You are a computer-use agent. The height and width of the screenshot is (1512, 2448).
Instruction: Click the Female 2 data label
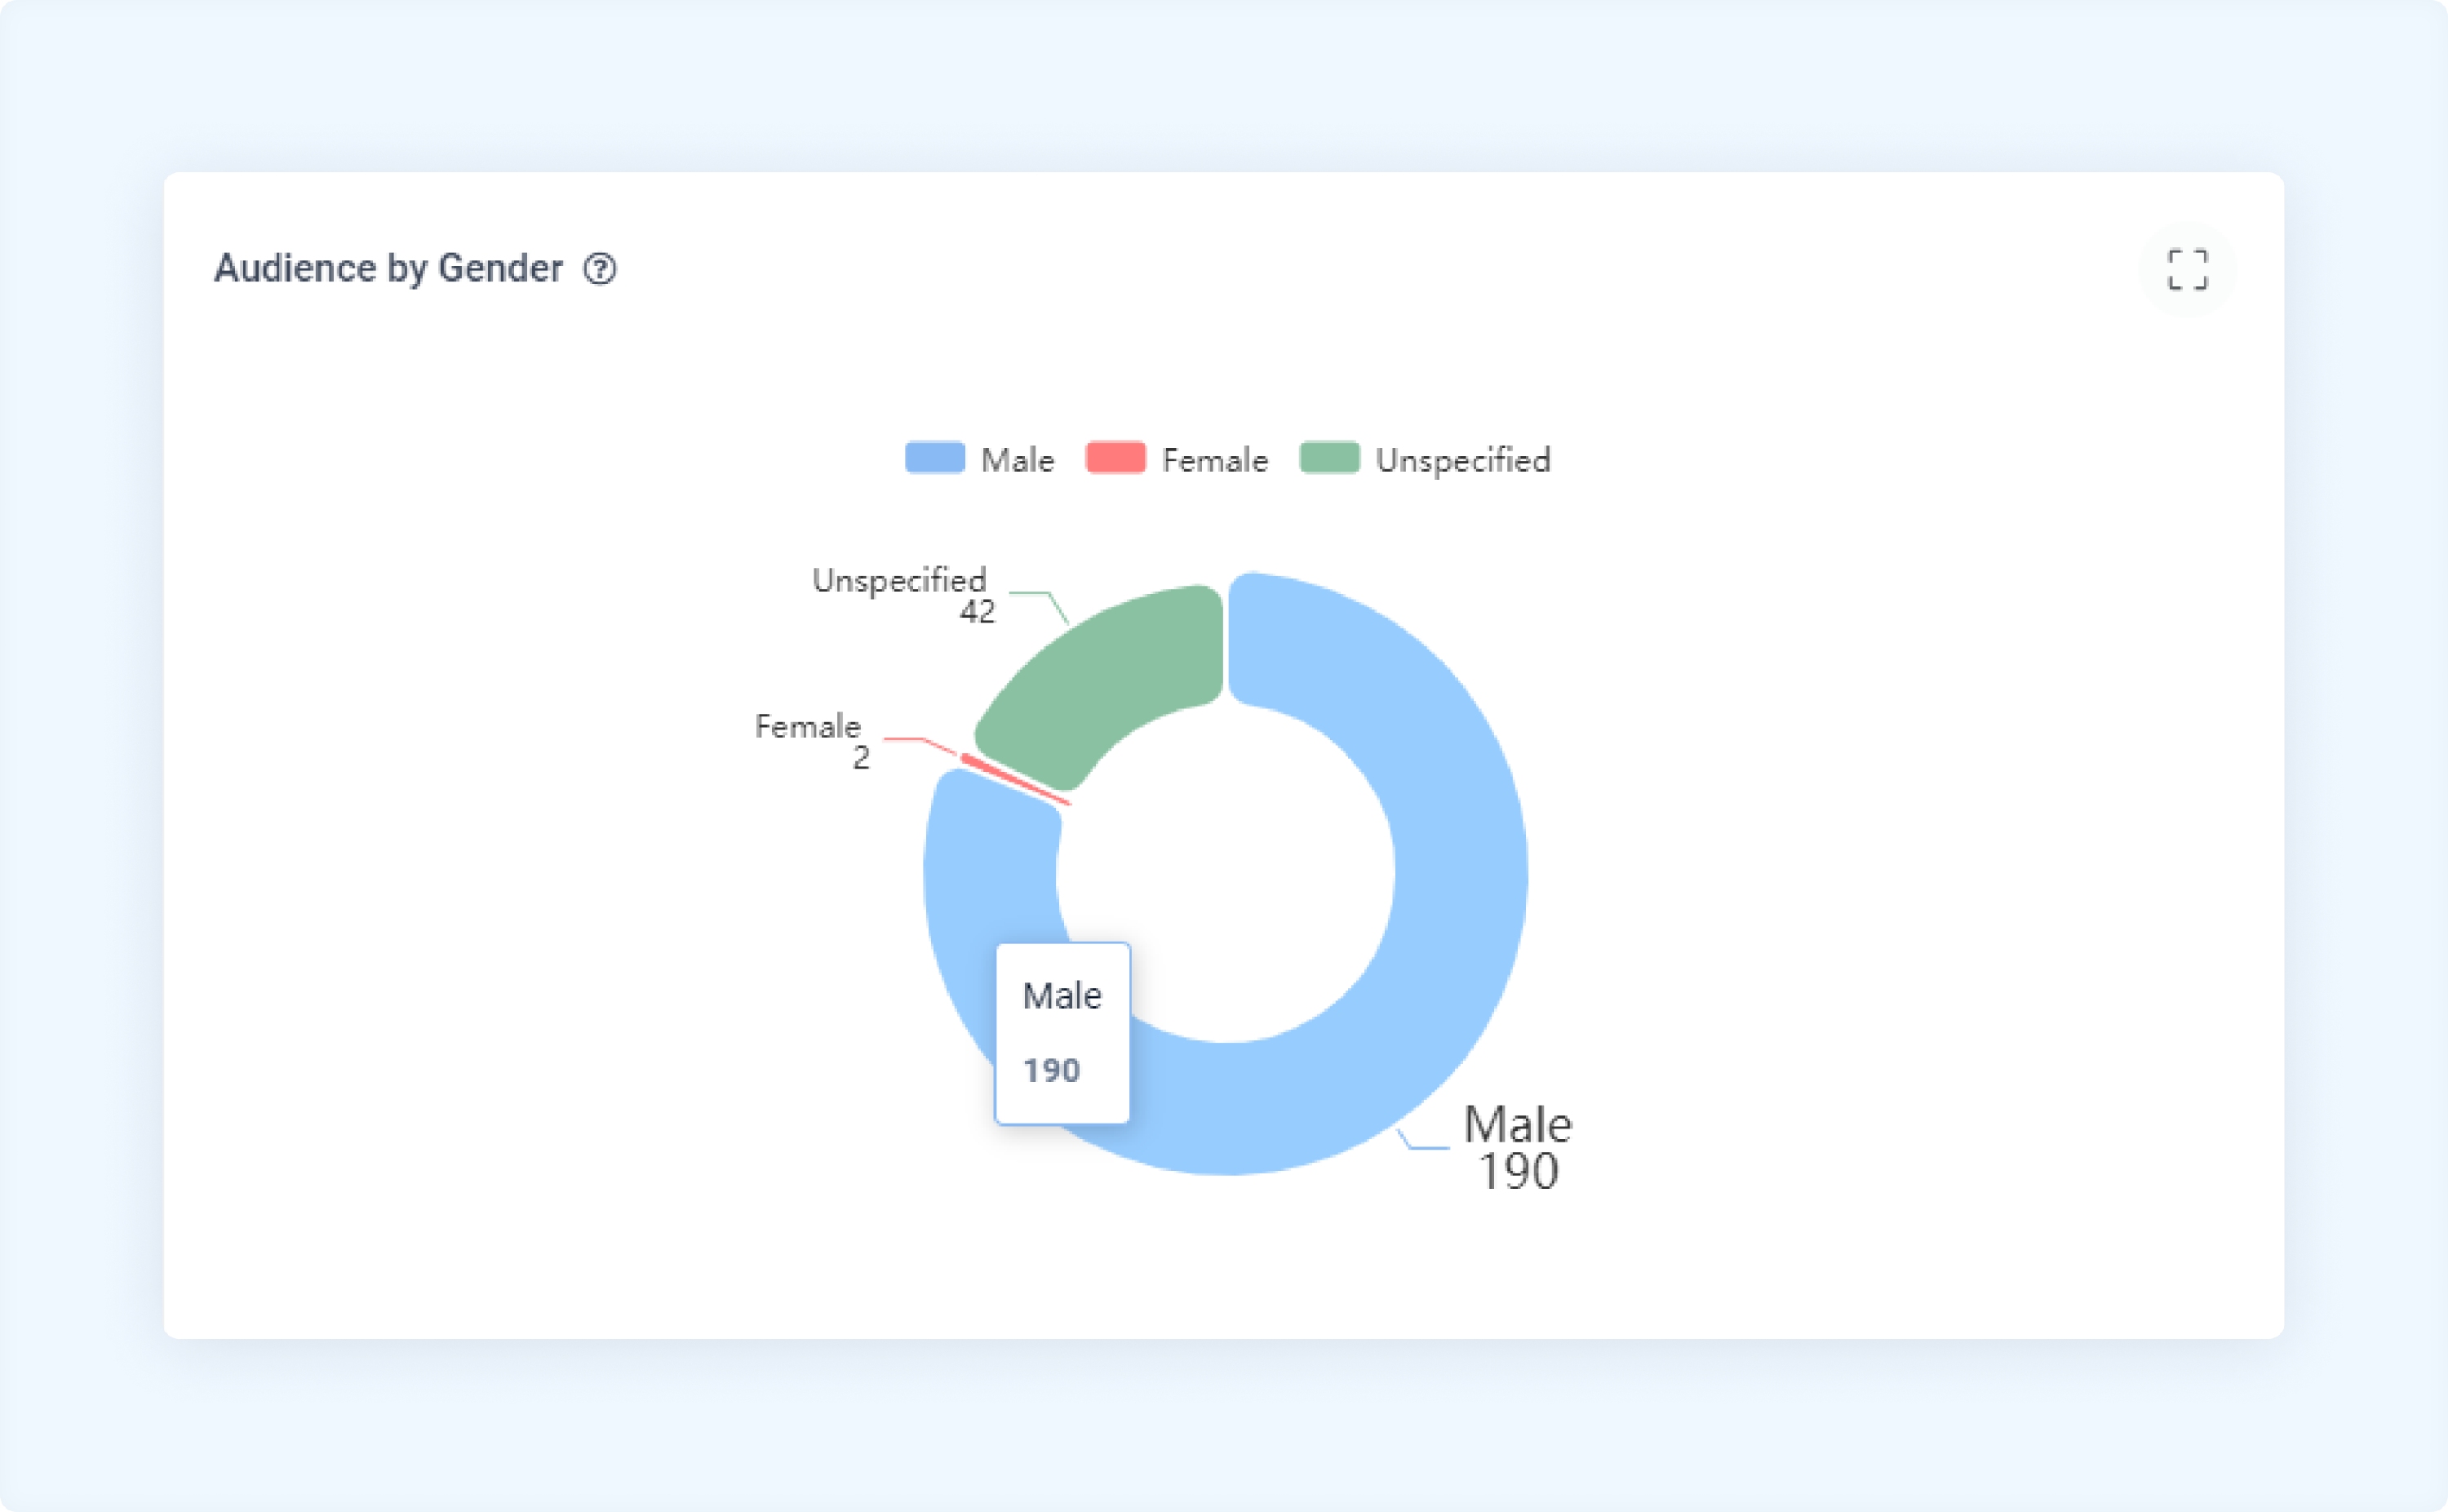[811, 741]
